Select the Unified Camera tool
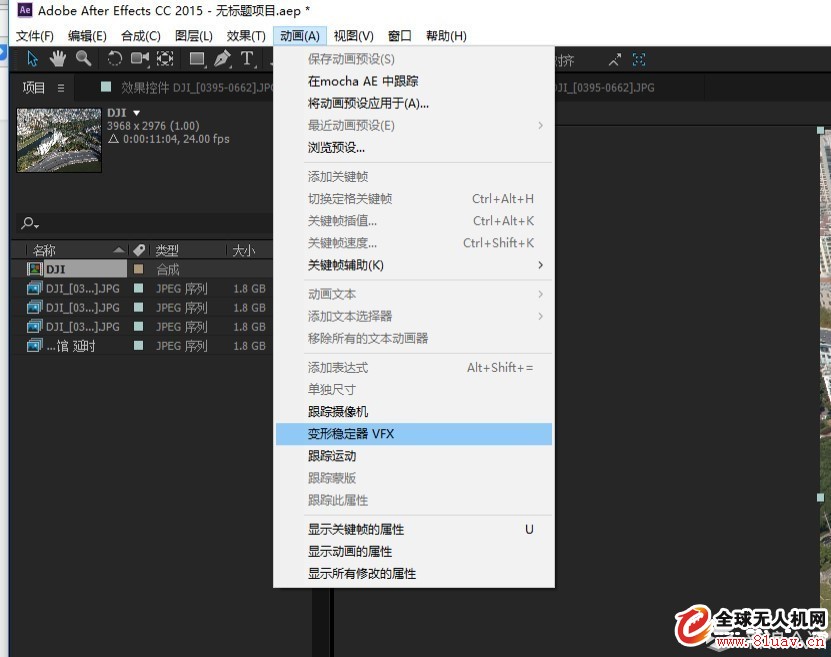Screen dimensions: 831x657 click(140, 58)
